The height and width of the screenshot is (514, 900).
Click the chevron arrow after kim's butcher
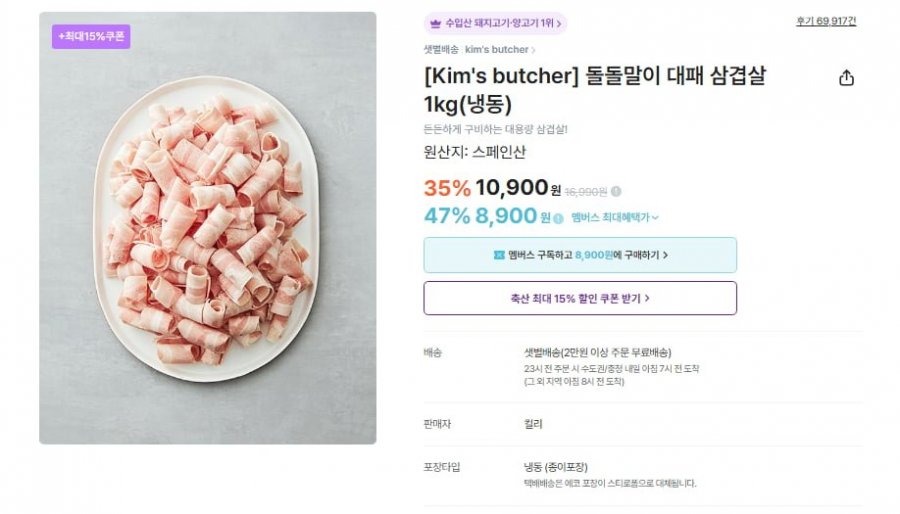point(534,50)
